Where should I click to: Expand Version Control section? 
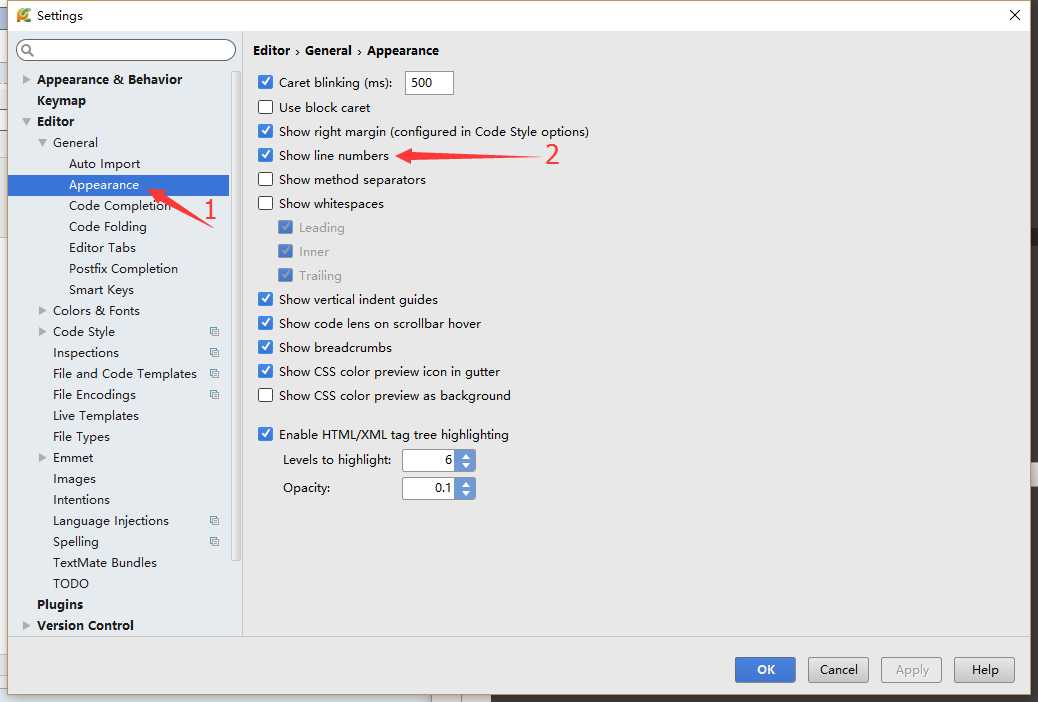pyautogui.click(x=26, y=625)
